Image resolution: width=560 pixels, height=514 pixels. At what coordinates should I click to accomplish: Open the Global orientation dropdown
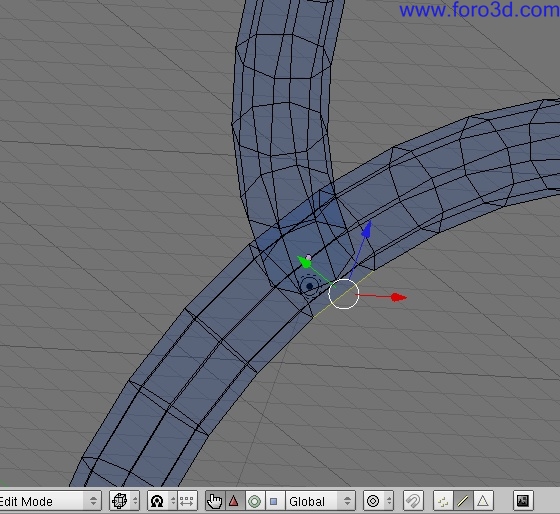320,501
